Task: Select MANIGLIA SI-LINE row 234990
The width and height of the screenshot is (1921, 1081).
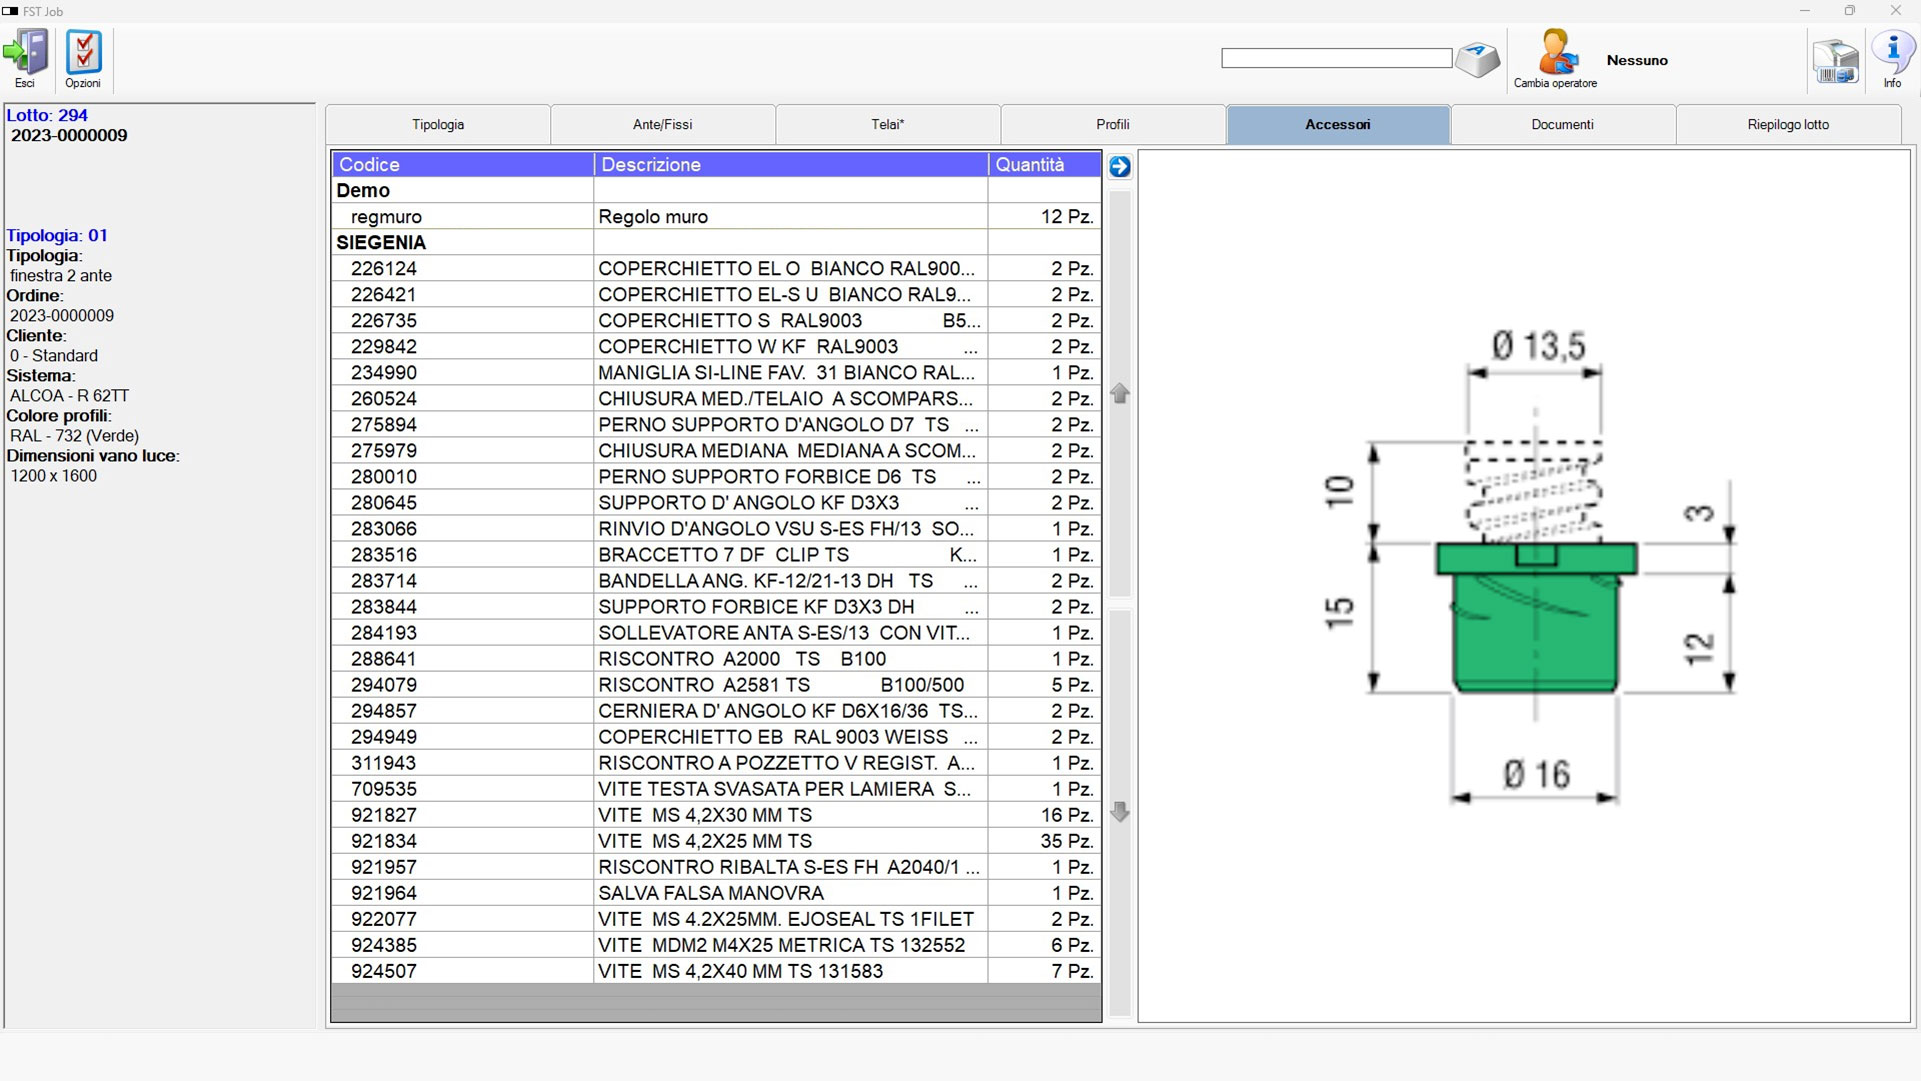Action: [716, 372]
